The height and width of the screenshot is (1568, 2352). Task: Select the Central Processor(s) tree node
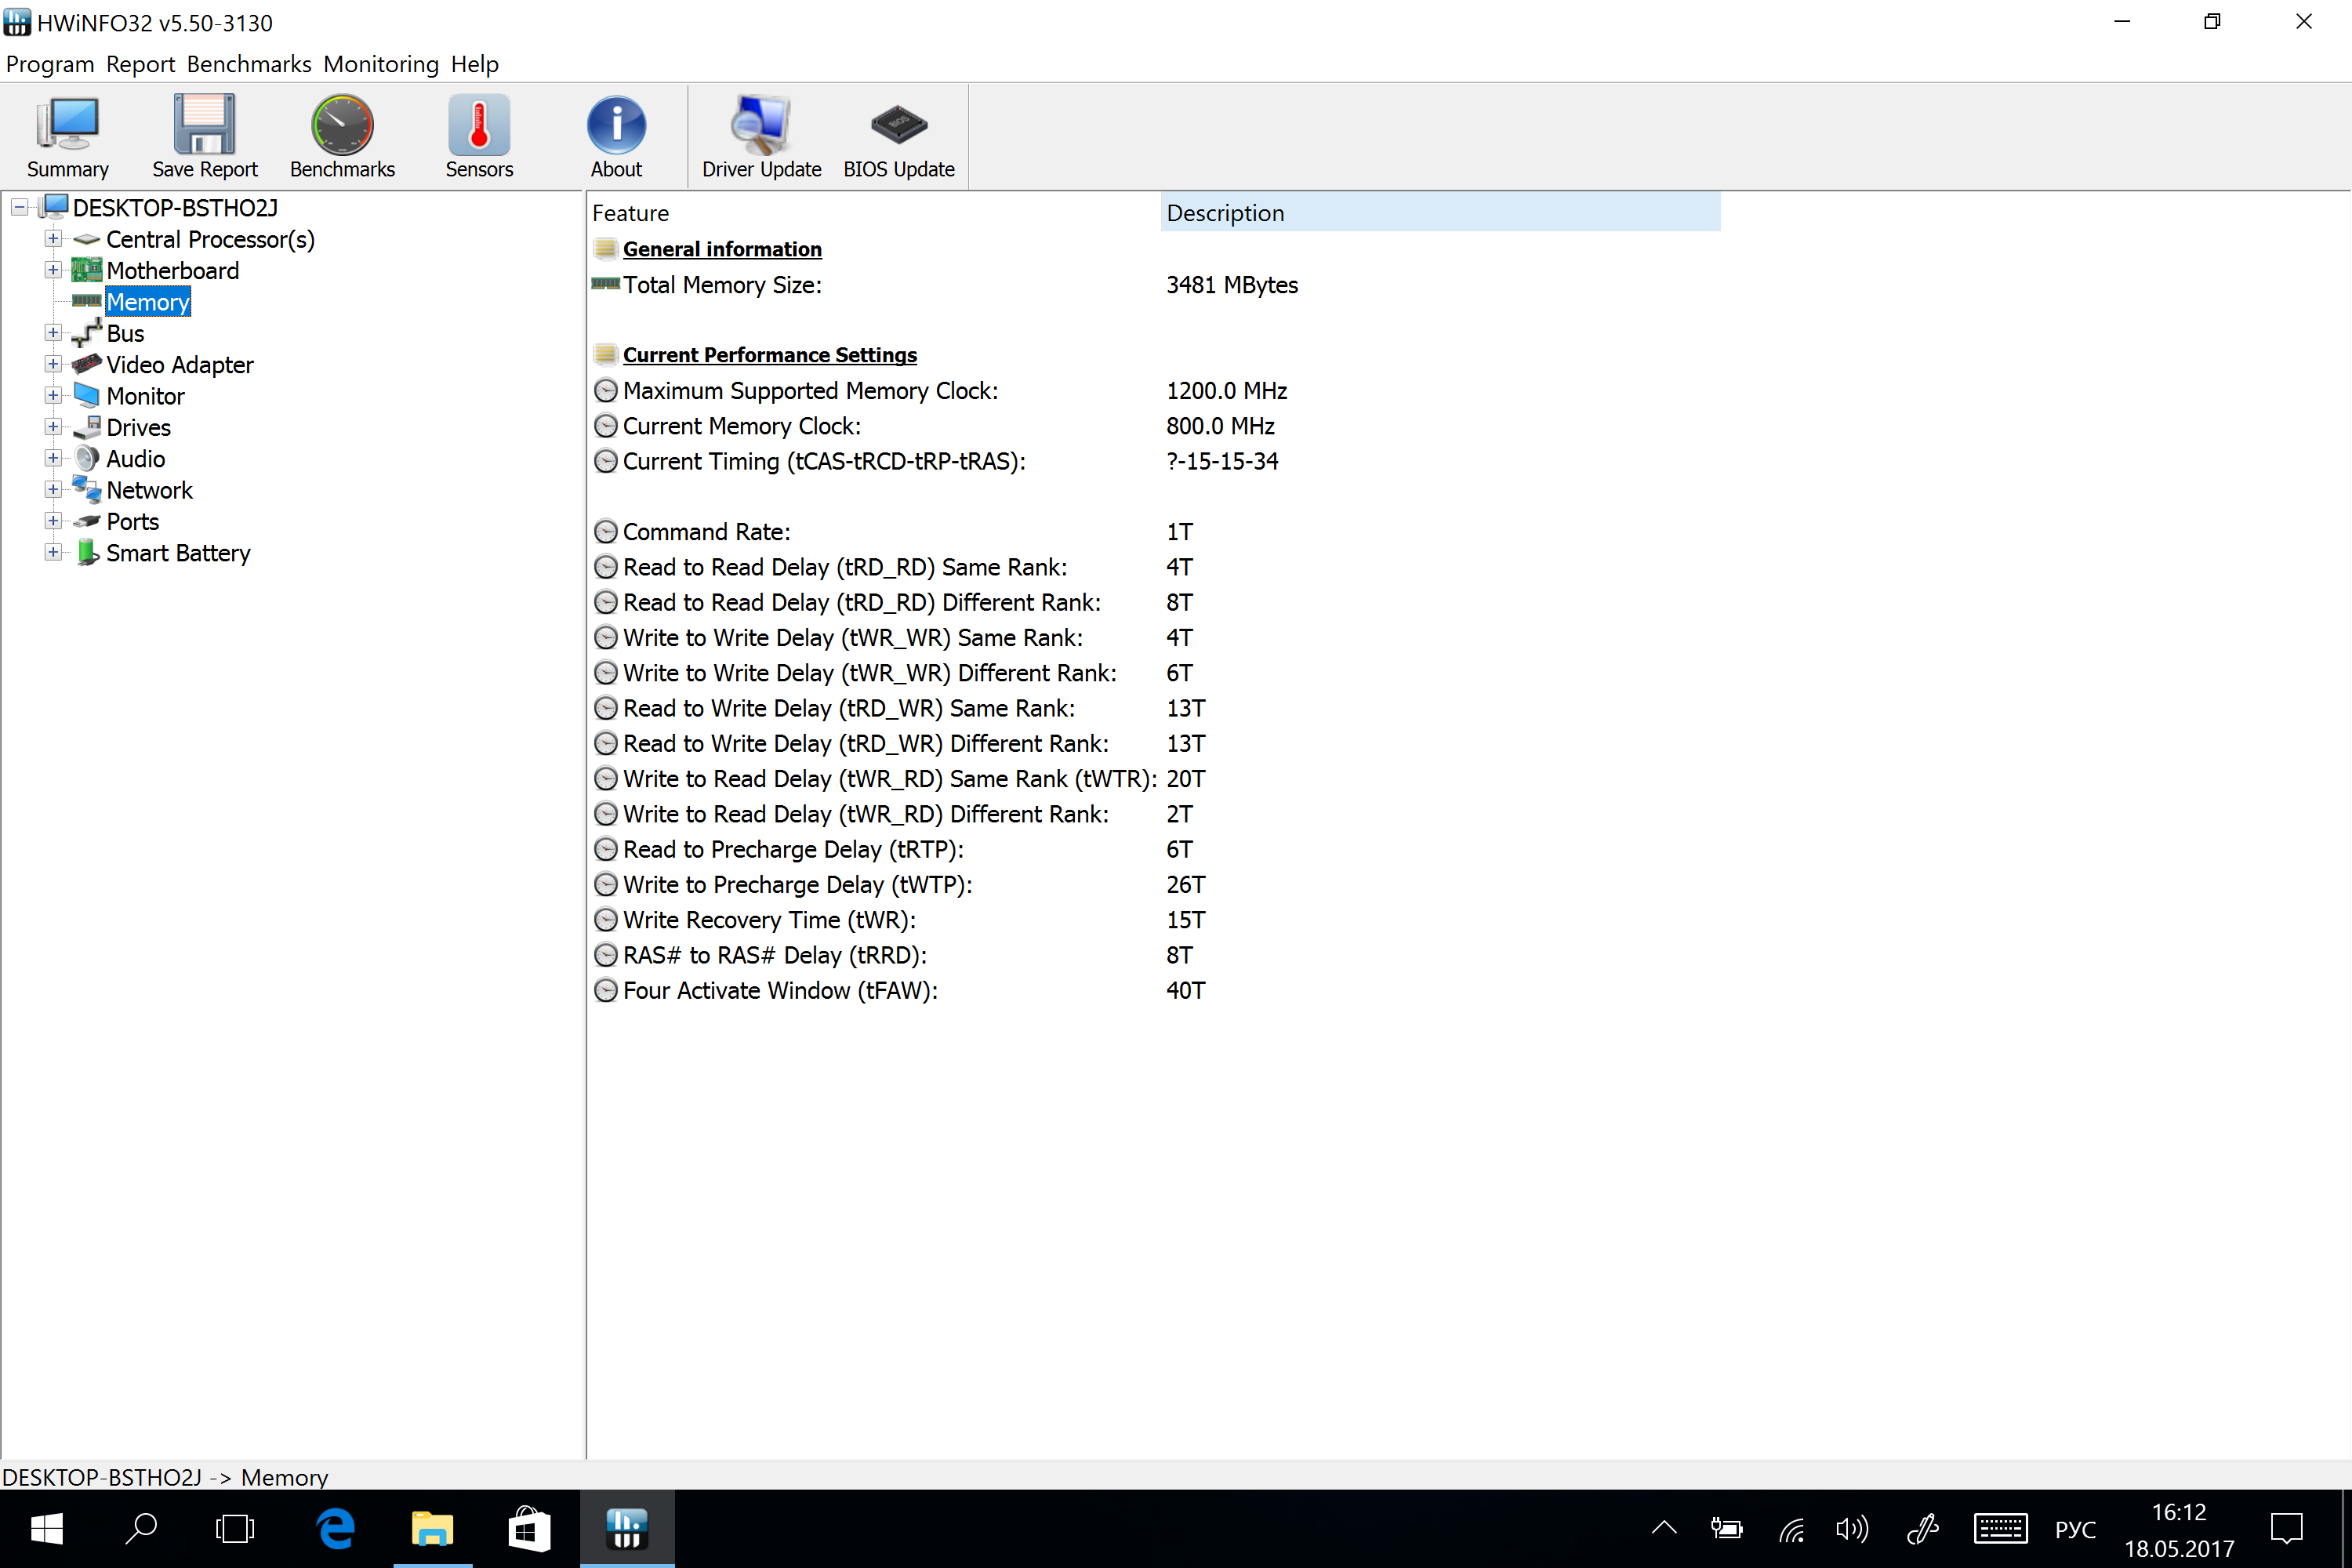(210, 239)
